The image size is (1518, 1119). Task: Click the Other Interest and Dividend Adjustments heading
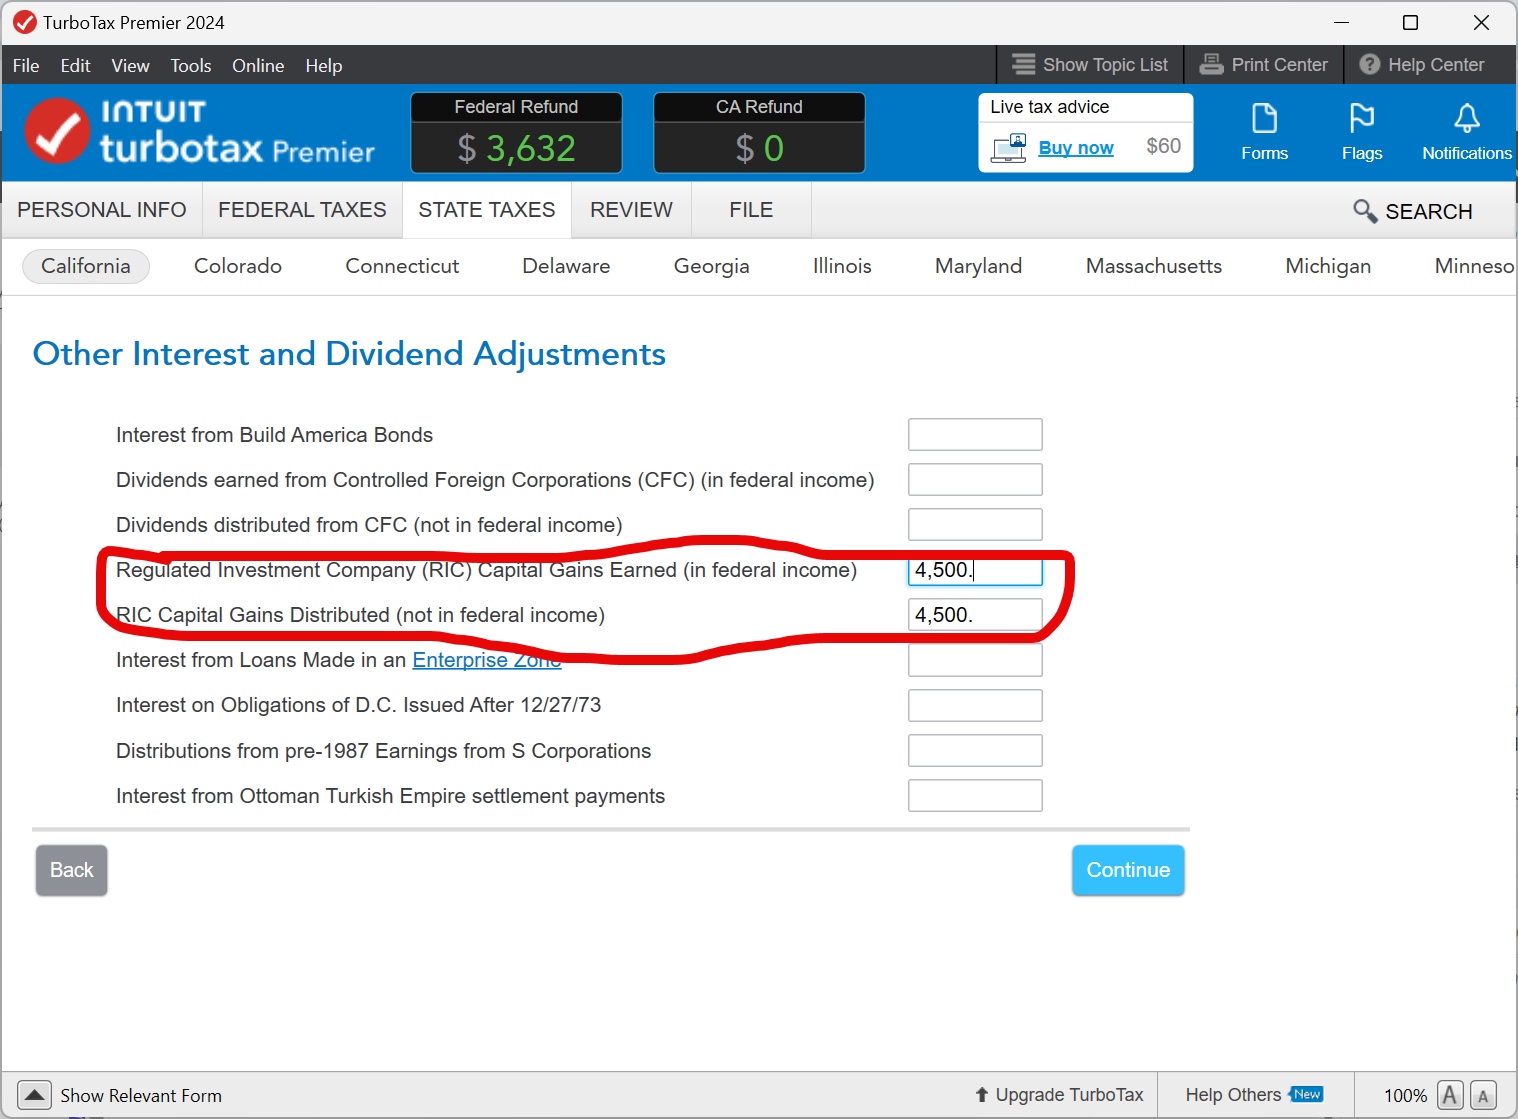pyautogui.click(x=349, y=354)
